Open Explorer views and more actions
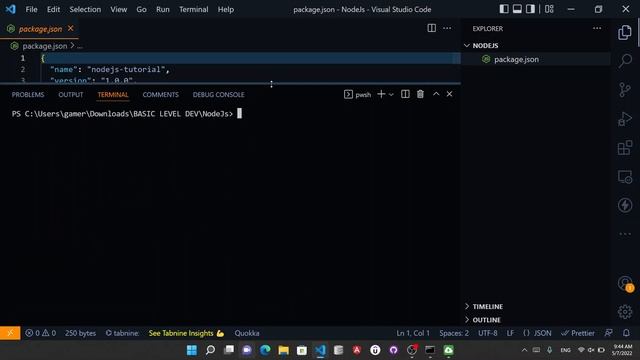640x360 pixels. [597, 28]
